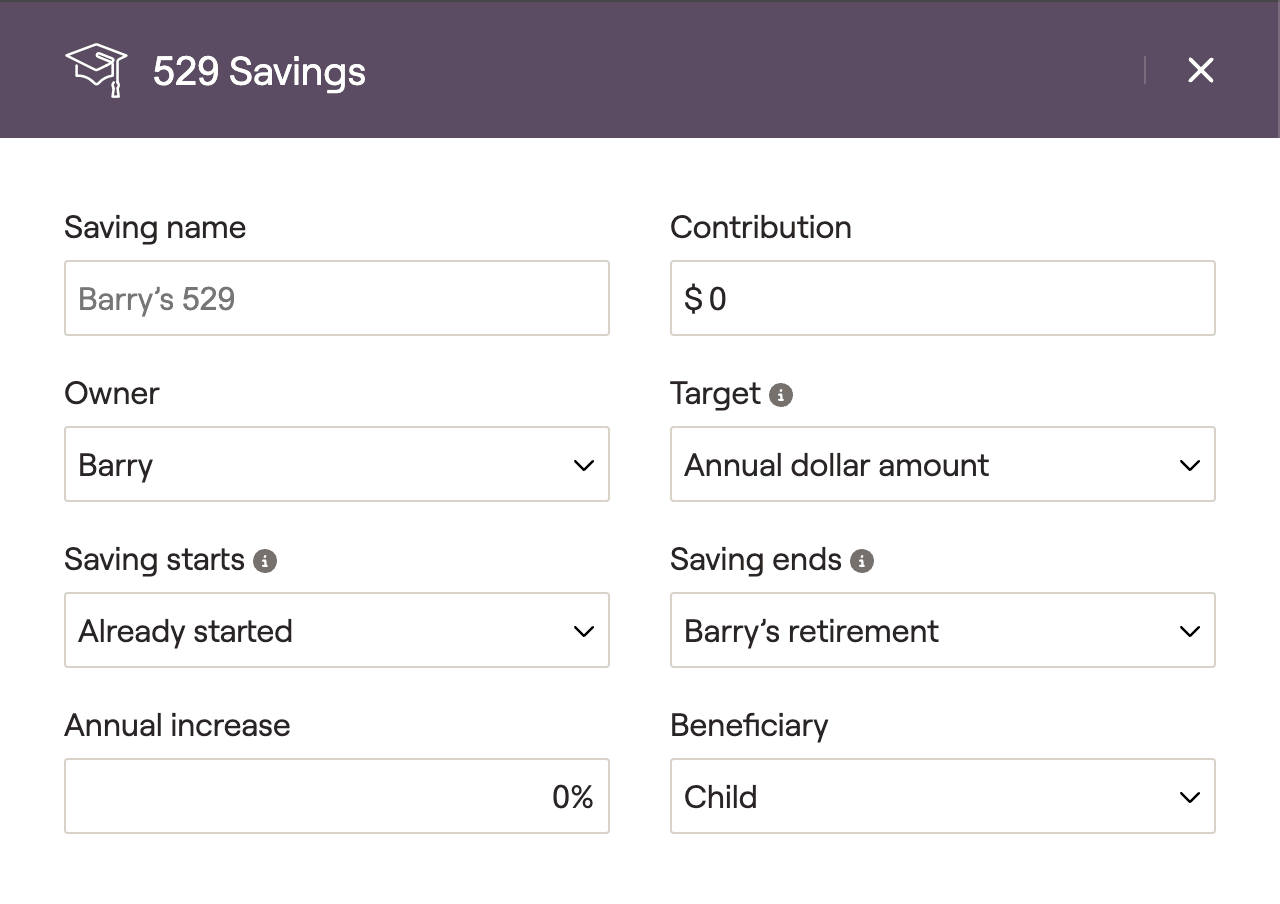This screenshot has width=1280, height=904.
Task: Click the Beneficiary label text
Action: coord(749,726)
